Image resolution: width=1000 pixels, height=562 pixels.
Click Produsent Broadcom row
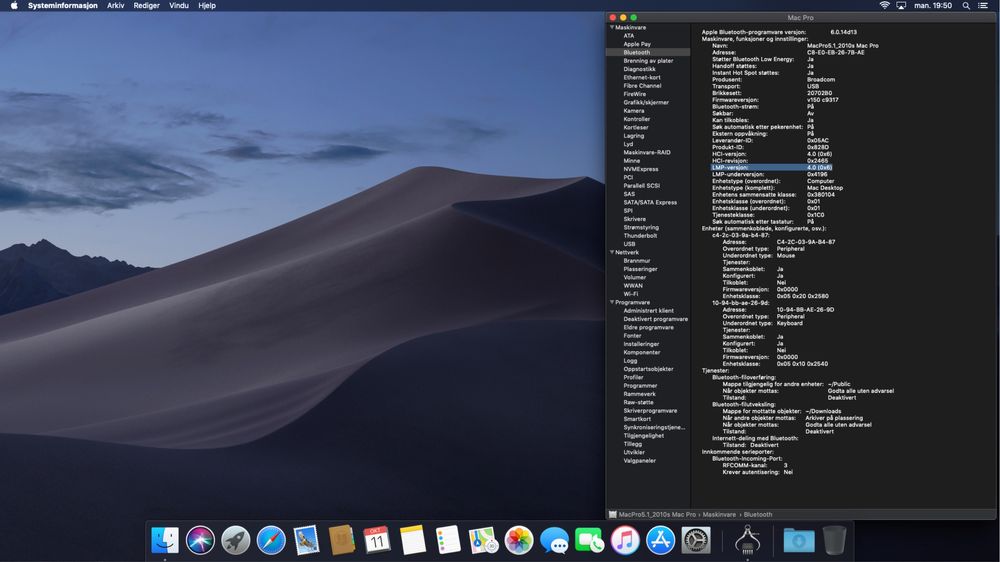click(x=774, y=80)
